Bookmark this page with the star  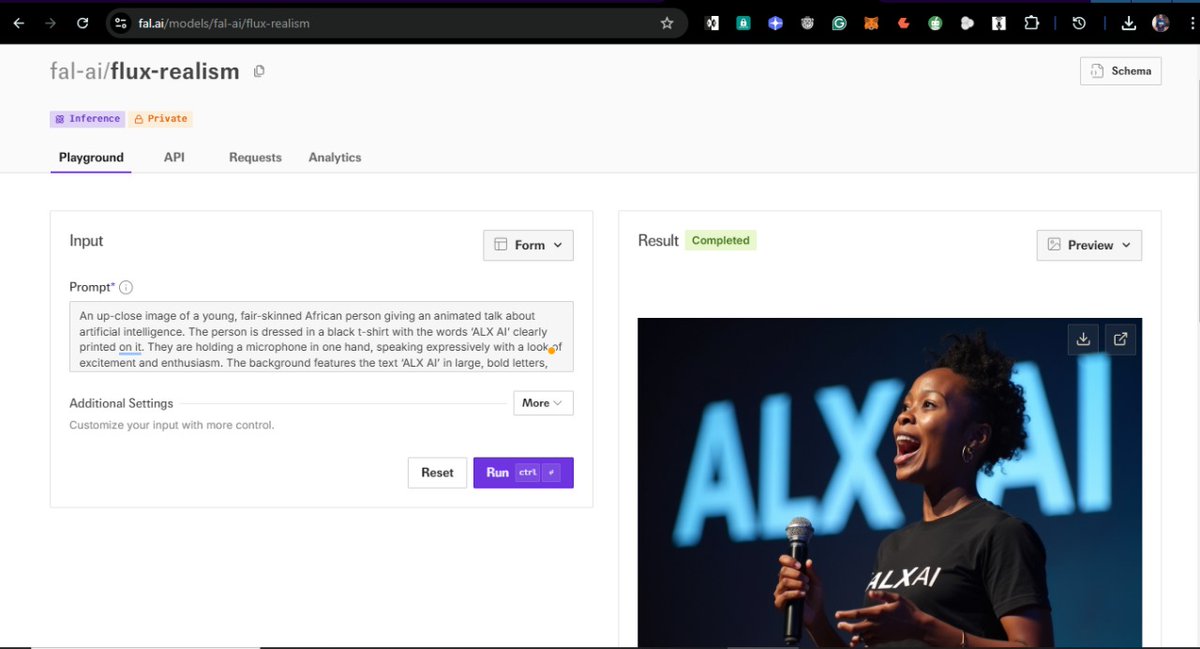[667, 23]
